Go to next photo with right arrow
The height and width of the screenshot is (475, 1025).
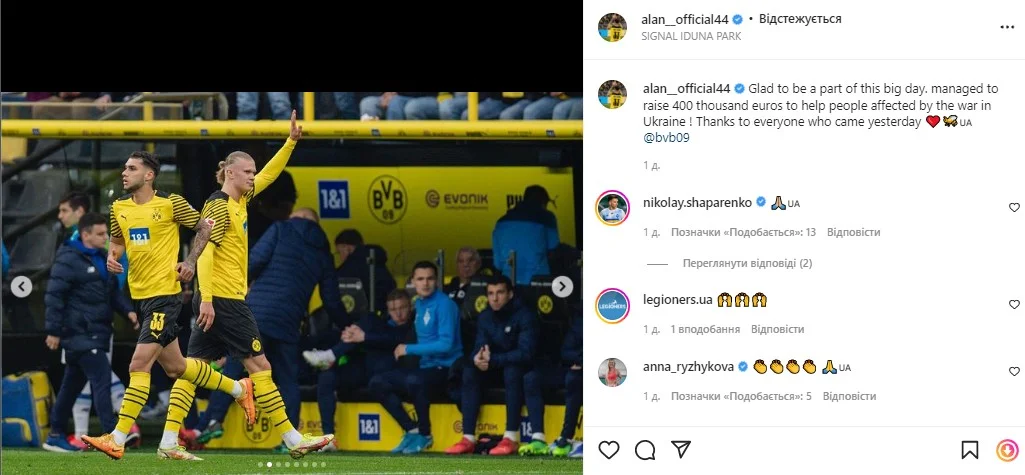pyautogui.click(x=562, y=286)
